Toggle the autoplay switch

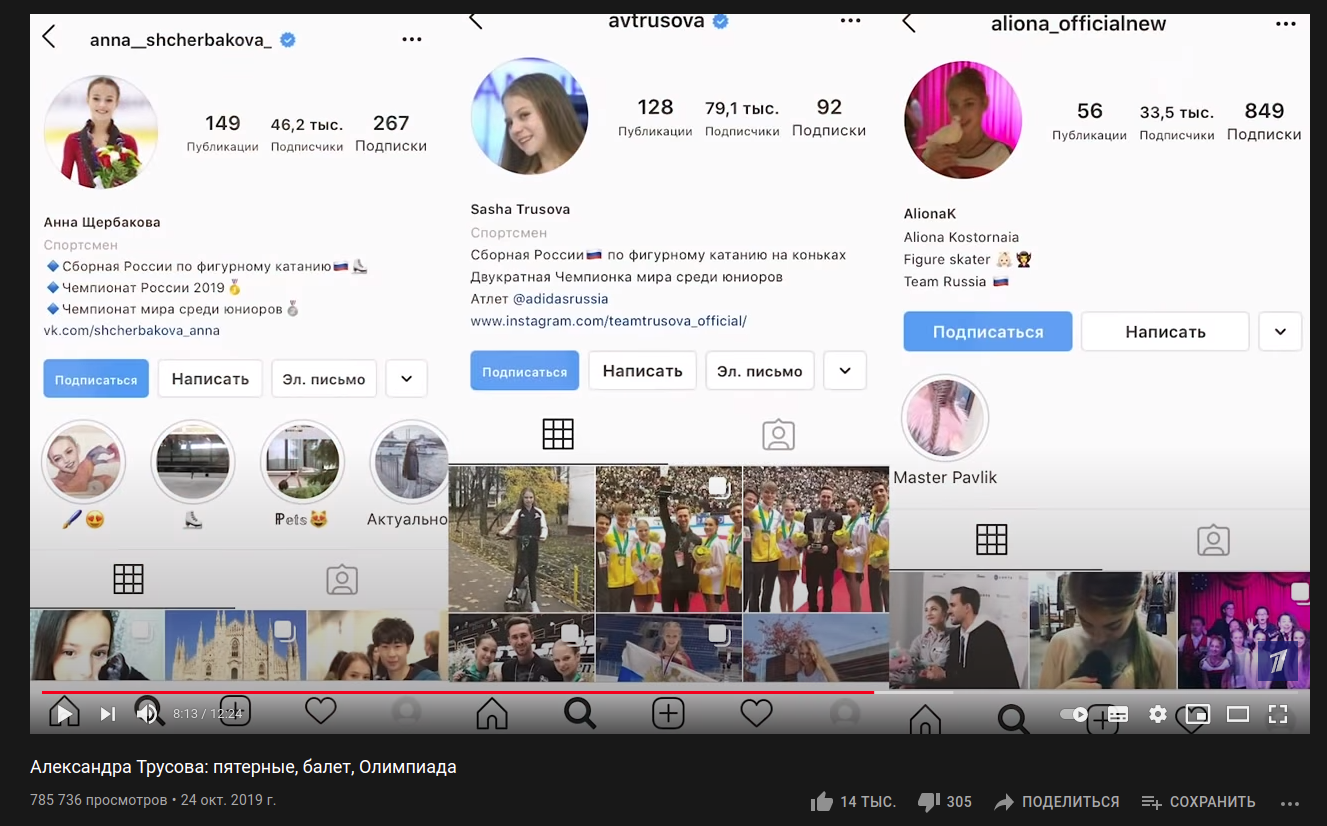1074,714
